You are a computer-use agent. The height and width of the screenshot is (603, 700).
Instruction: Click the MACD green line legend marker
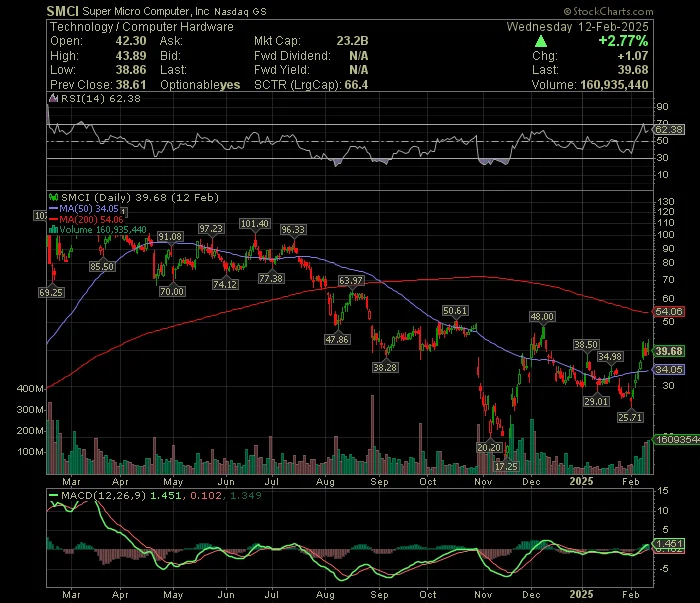[x=54, y=495]
